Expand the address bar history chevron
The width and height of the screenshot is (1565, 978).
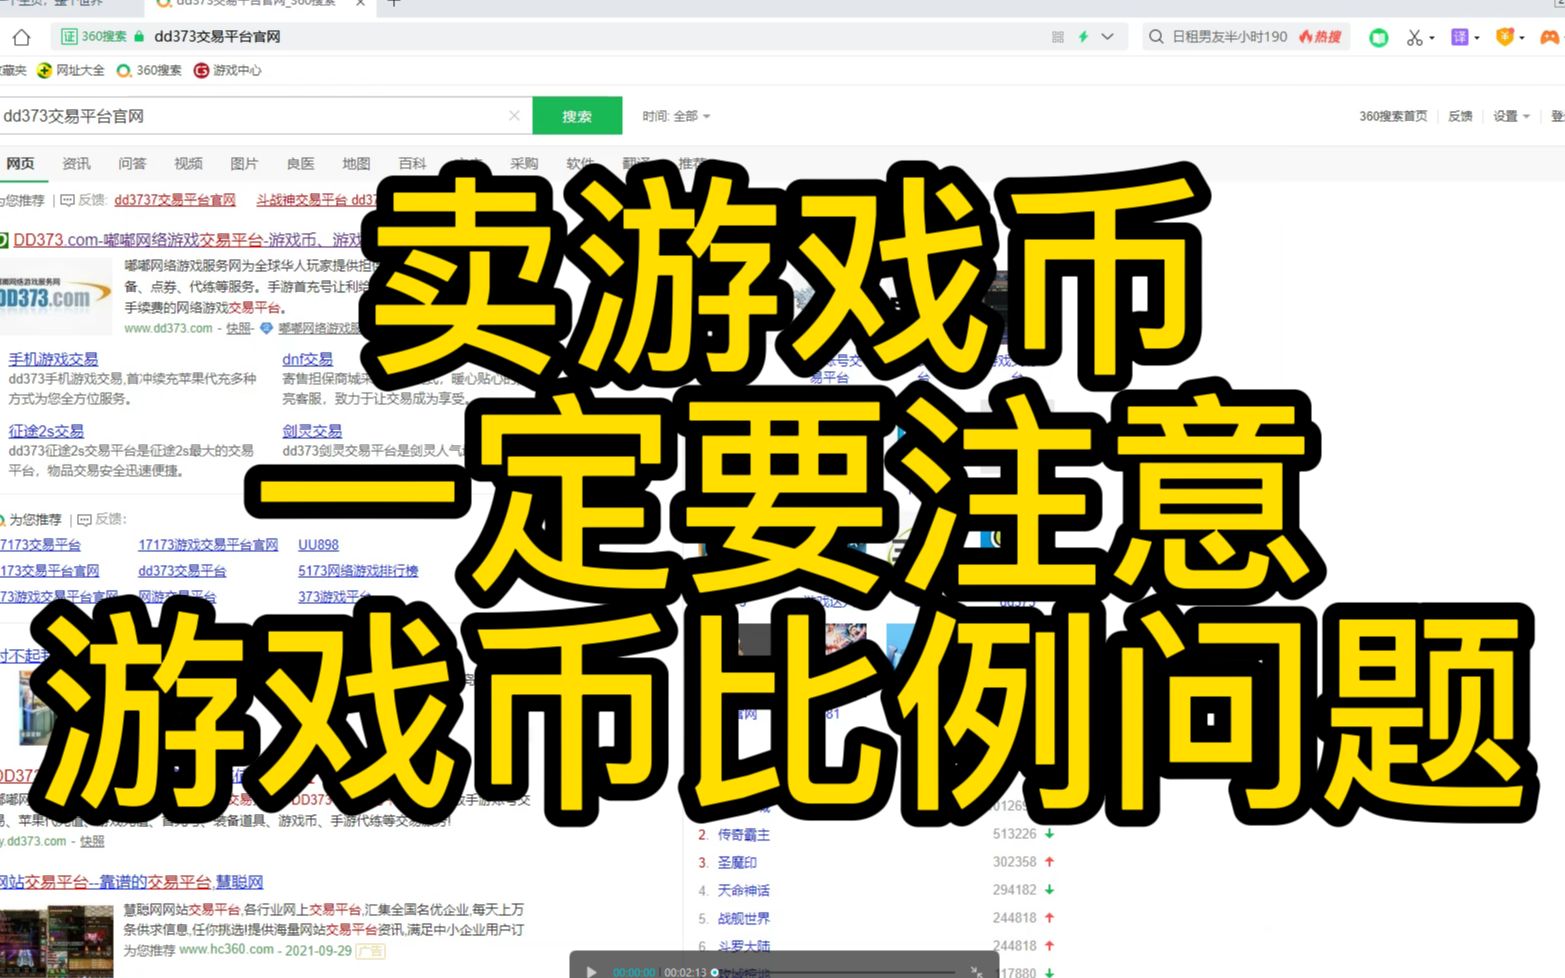pos(1107,37)
